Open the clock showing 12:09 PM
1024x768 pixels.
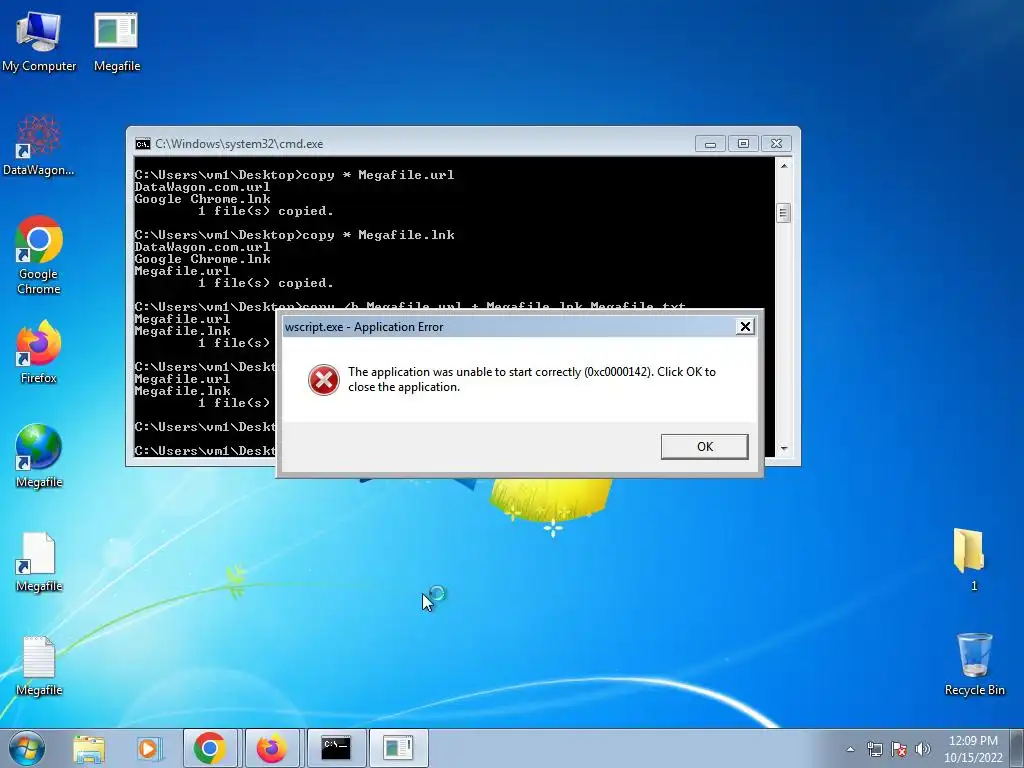[973, 749]
